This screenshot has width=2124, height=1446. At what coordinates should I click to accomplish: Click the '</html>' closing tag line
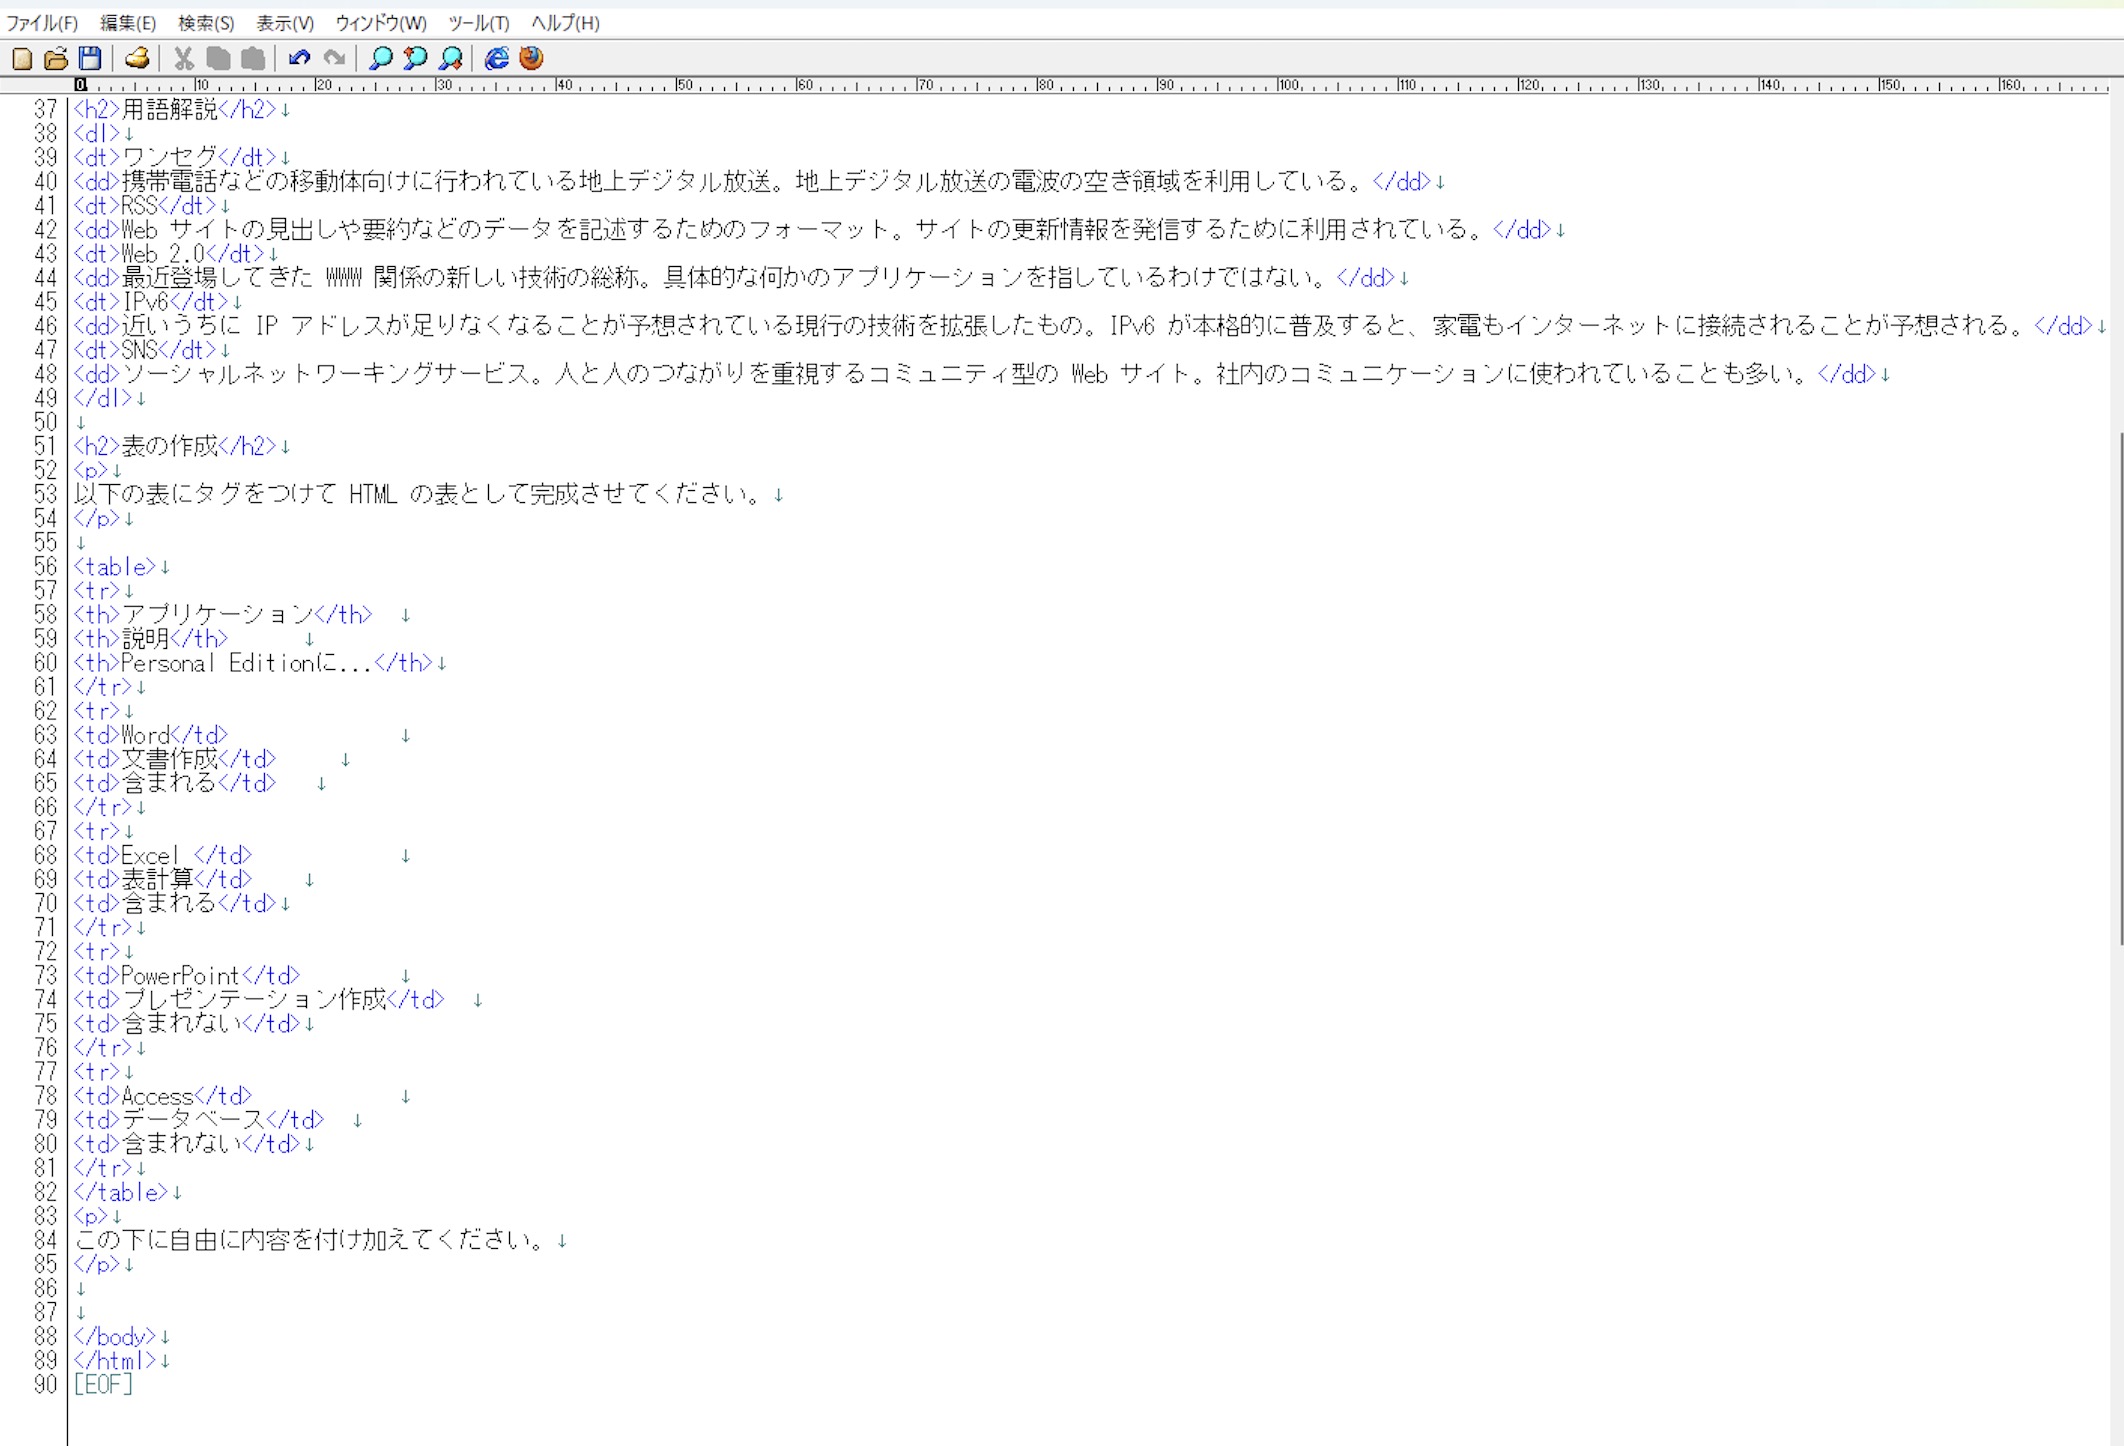(115, 1361)
